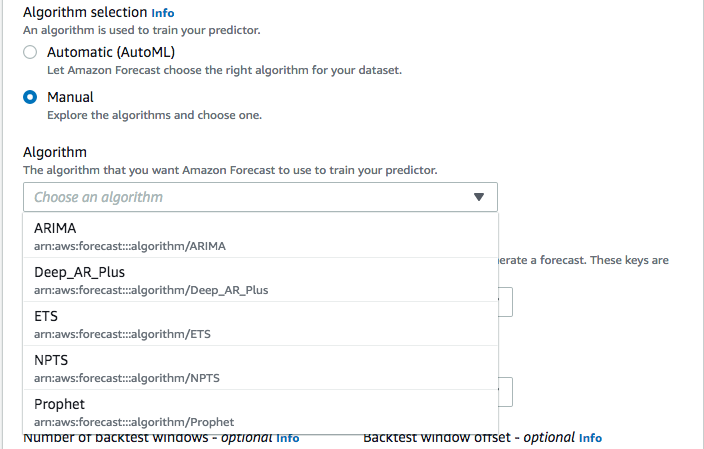Click the arn:aws:forecast:::algorithm/NPTS text

pos(127,378)
